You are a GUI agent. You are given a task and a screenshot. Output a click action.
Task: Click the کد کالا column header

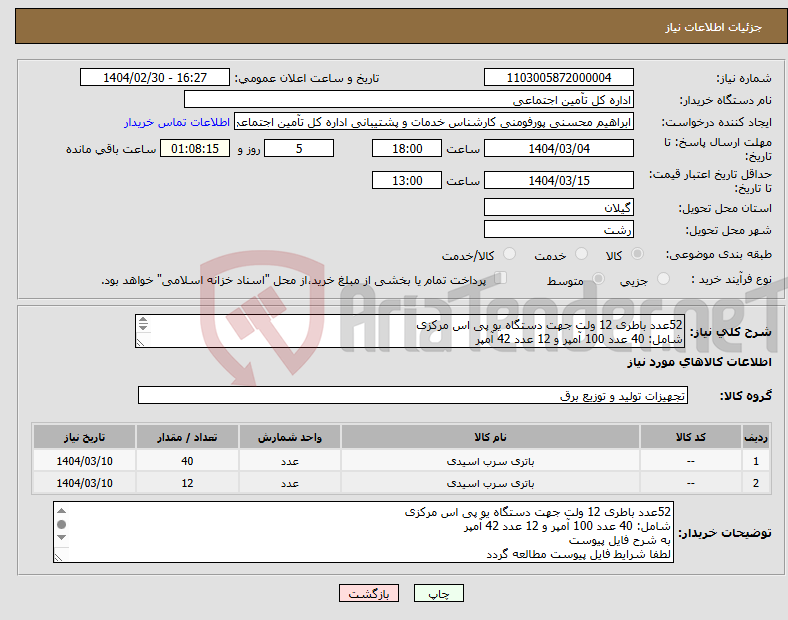(x=691, y=437)
